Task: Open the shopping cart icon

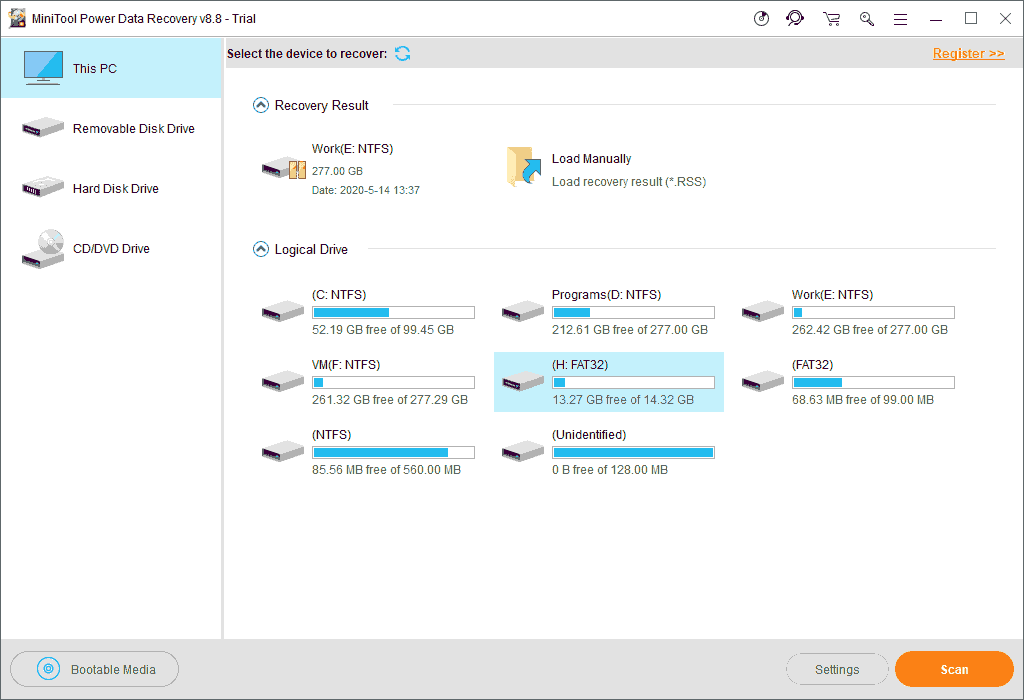Action: (831, 19)
